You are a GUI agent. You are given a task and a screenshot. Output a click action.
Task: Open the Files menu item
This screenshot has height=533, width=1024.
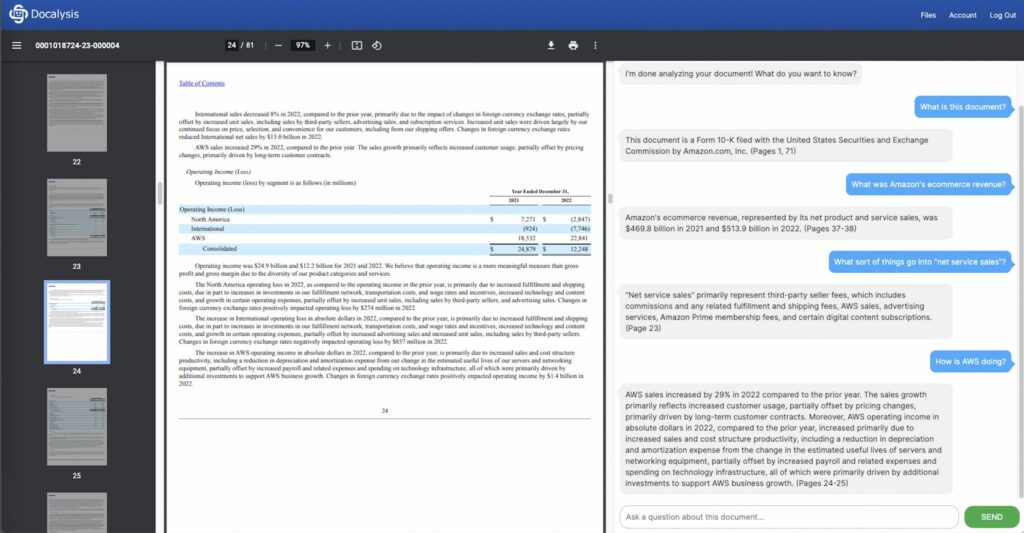pyautogui.click(x=928, y=15)
